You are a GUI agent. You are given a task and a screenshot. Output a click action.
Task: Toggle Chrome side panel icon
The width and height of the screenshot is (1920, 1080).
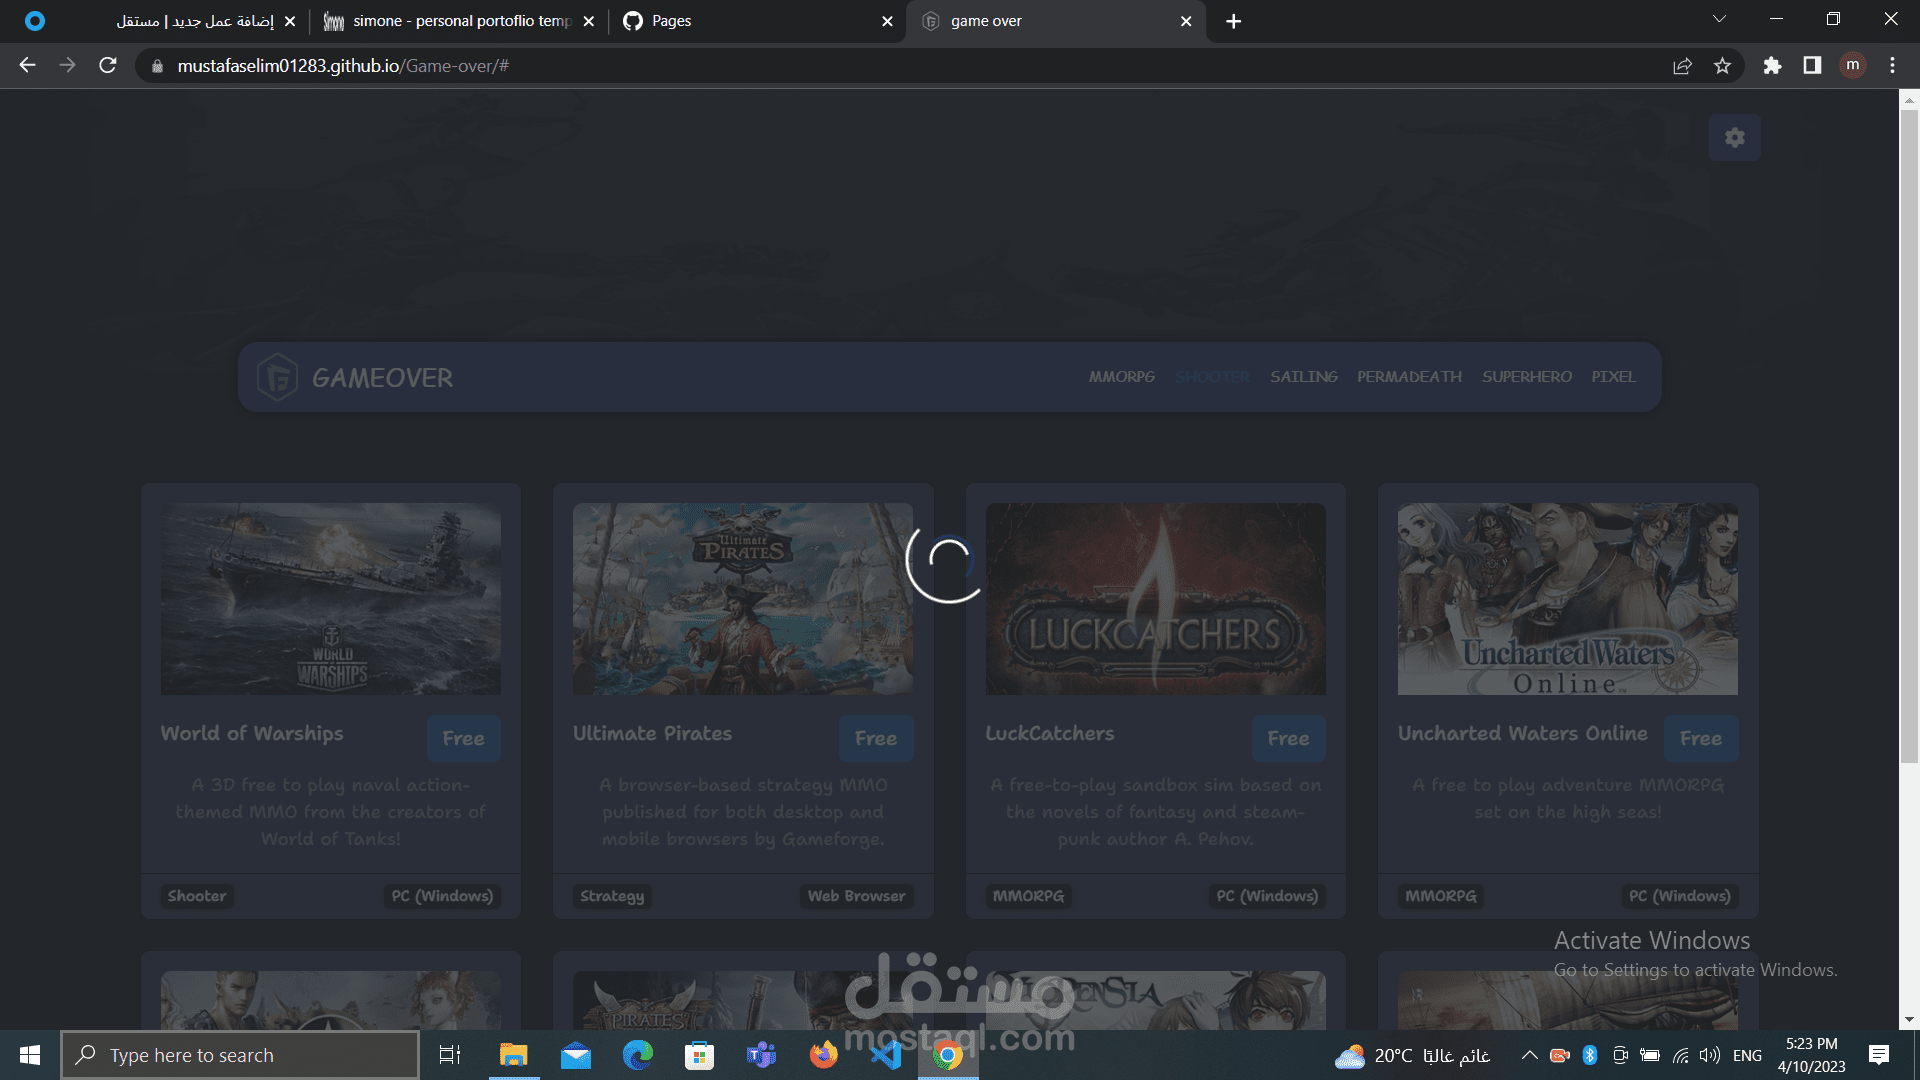pyautogui.click(x=1812, y=66)
